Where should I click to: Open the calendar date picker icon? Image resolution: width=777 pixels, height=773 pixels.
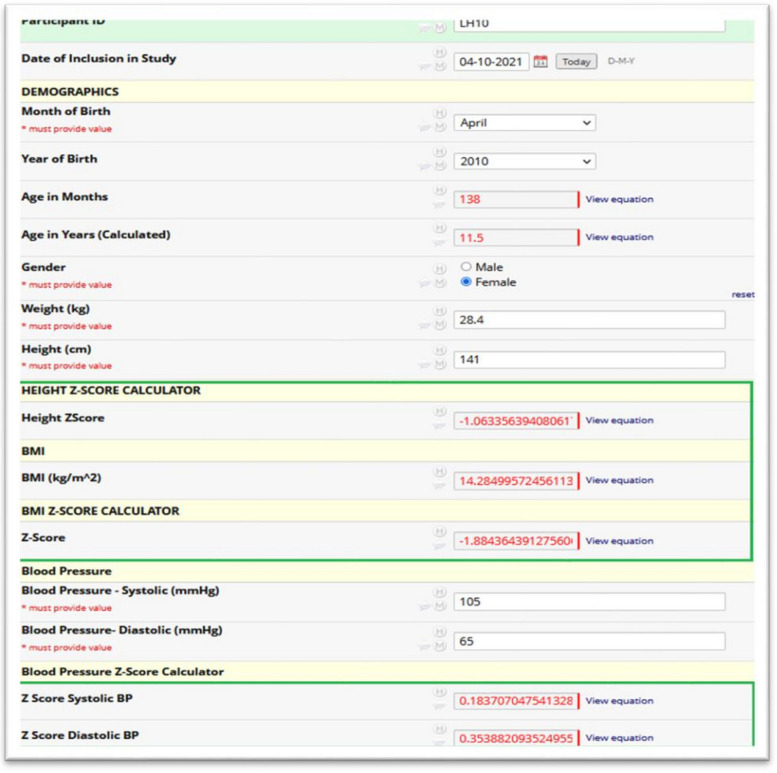tap(540, 61)
